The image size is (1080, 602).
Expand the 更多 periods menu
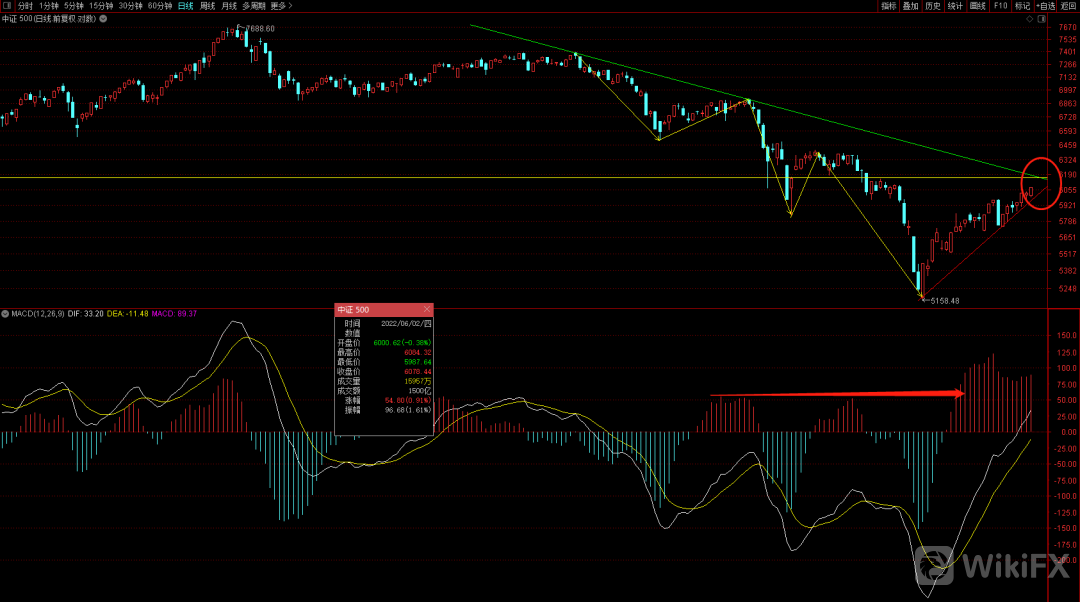pyautogui.click(x=279, y=6)
